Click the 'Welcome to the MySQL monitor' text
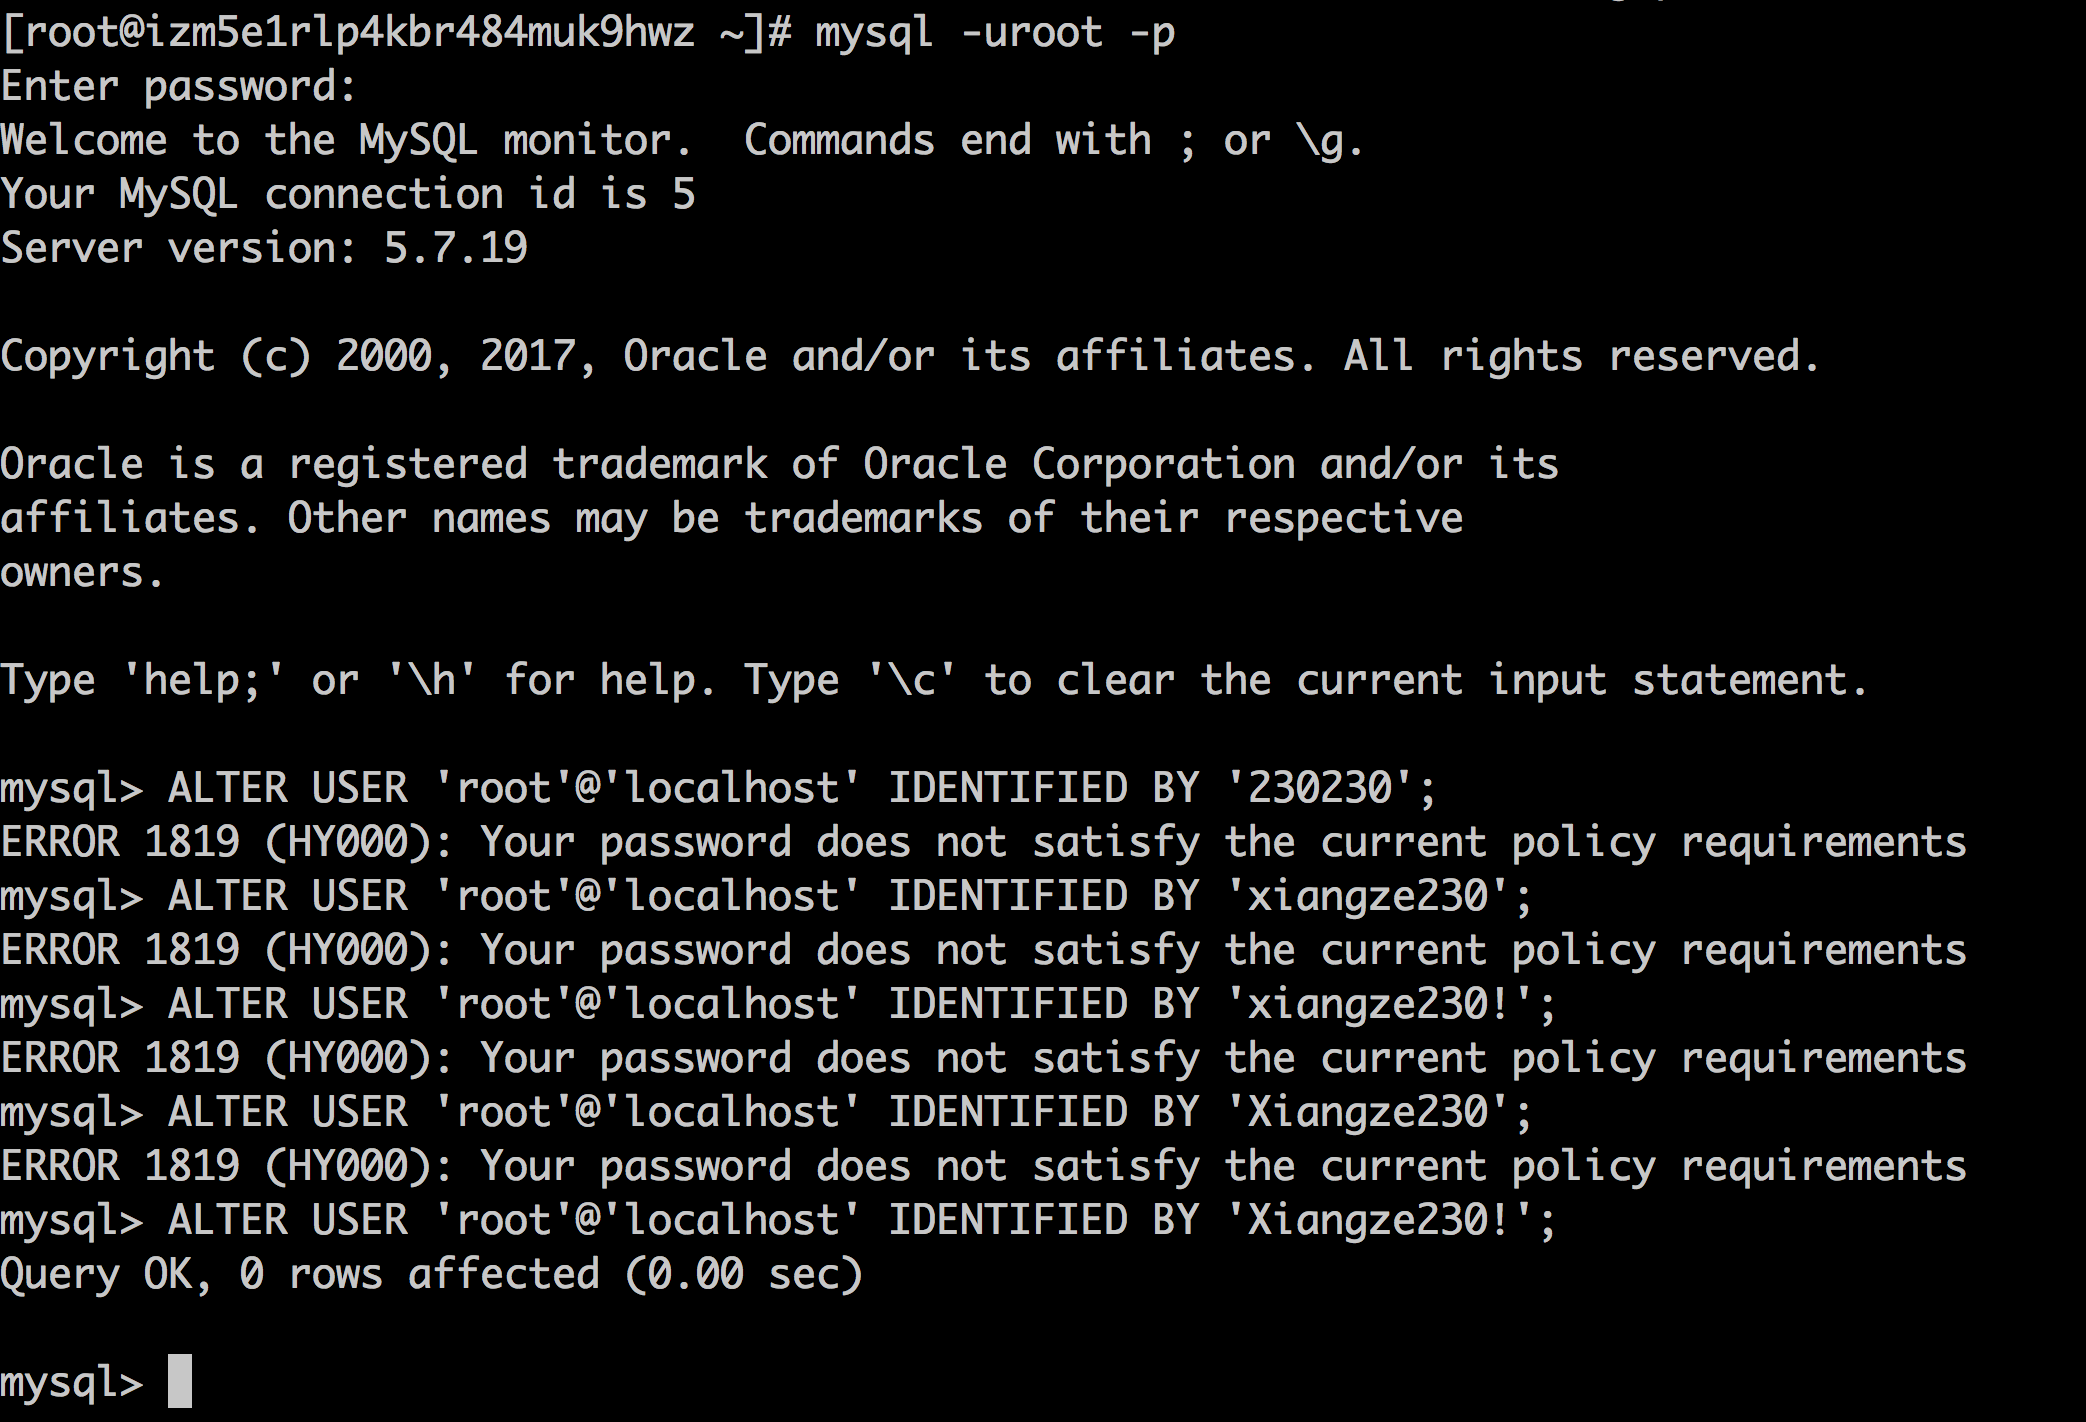 point(345,140)
